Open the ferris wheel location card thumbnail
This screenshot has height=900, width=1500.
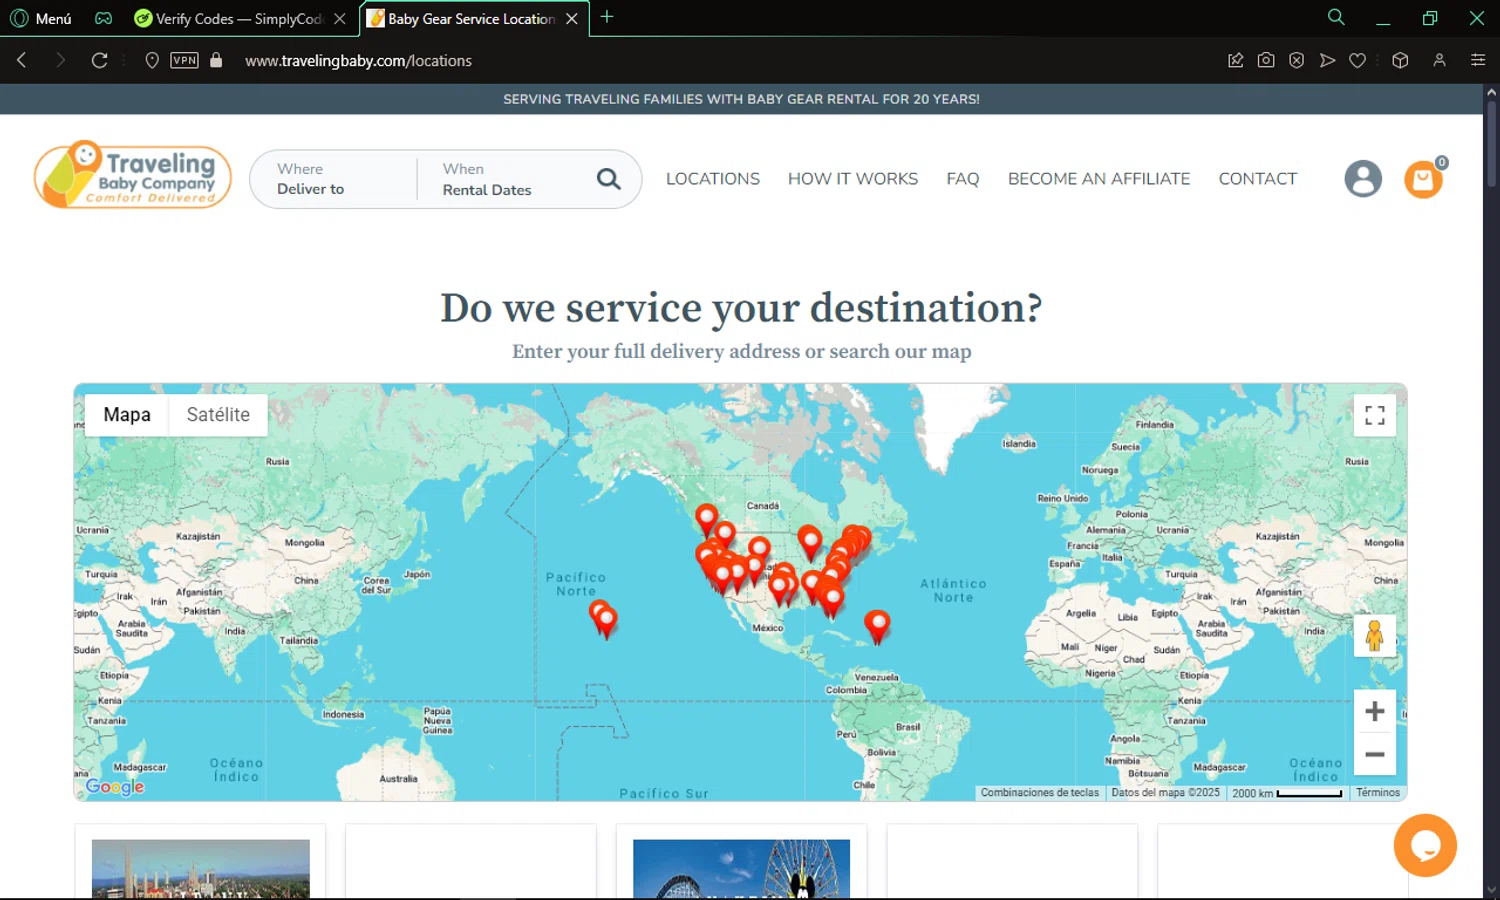(742, 869)
